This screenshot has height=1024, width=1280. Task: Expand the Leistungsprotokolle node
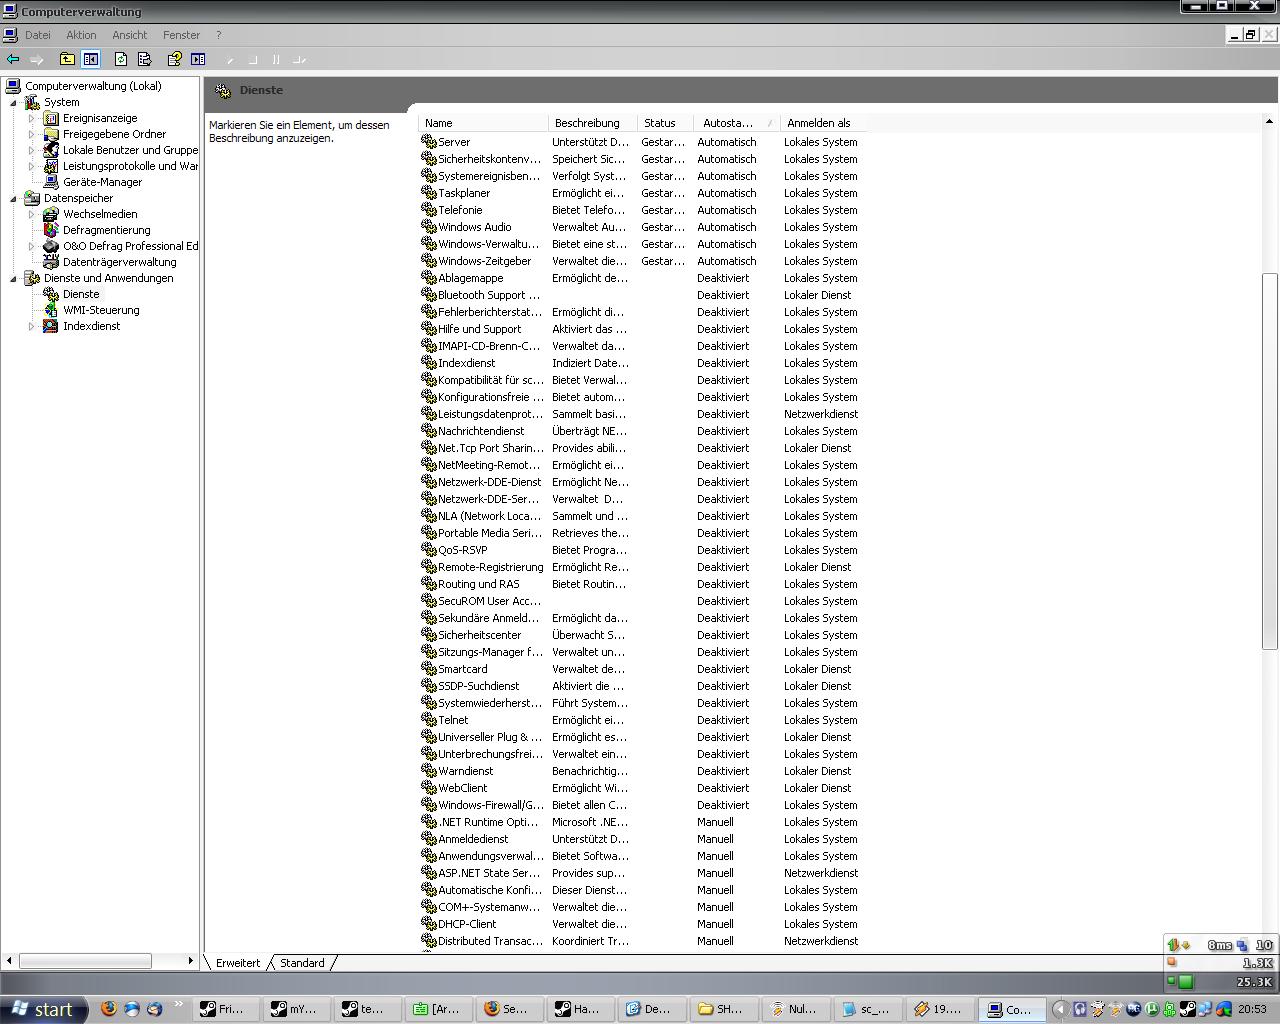pyautogui.click(x=31, y=166)
